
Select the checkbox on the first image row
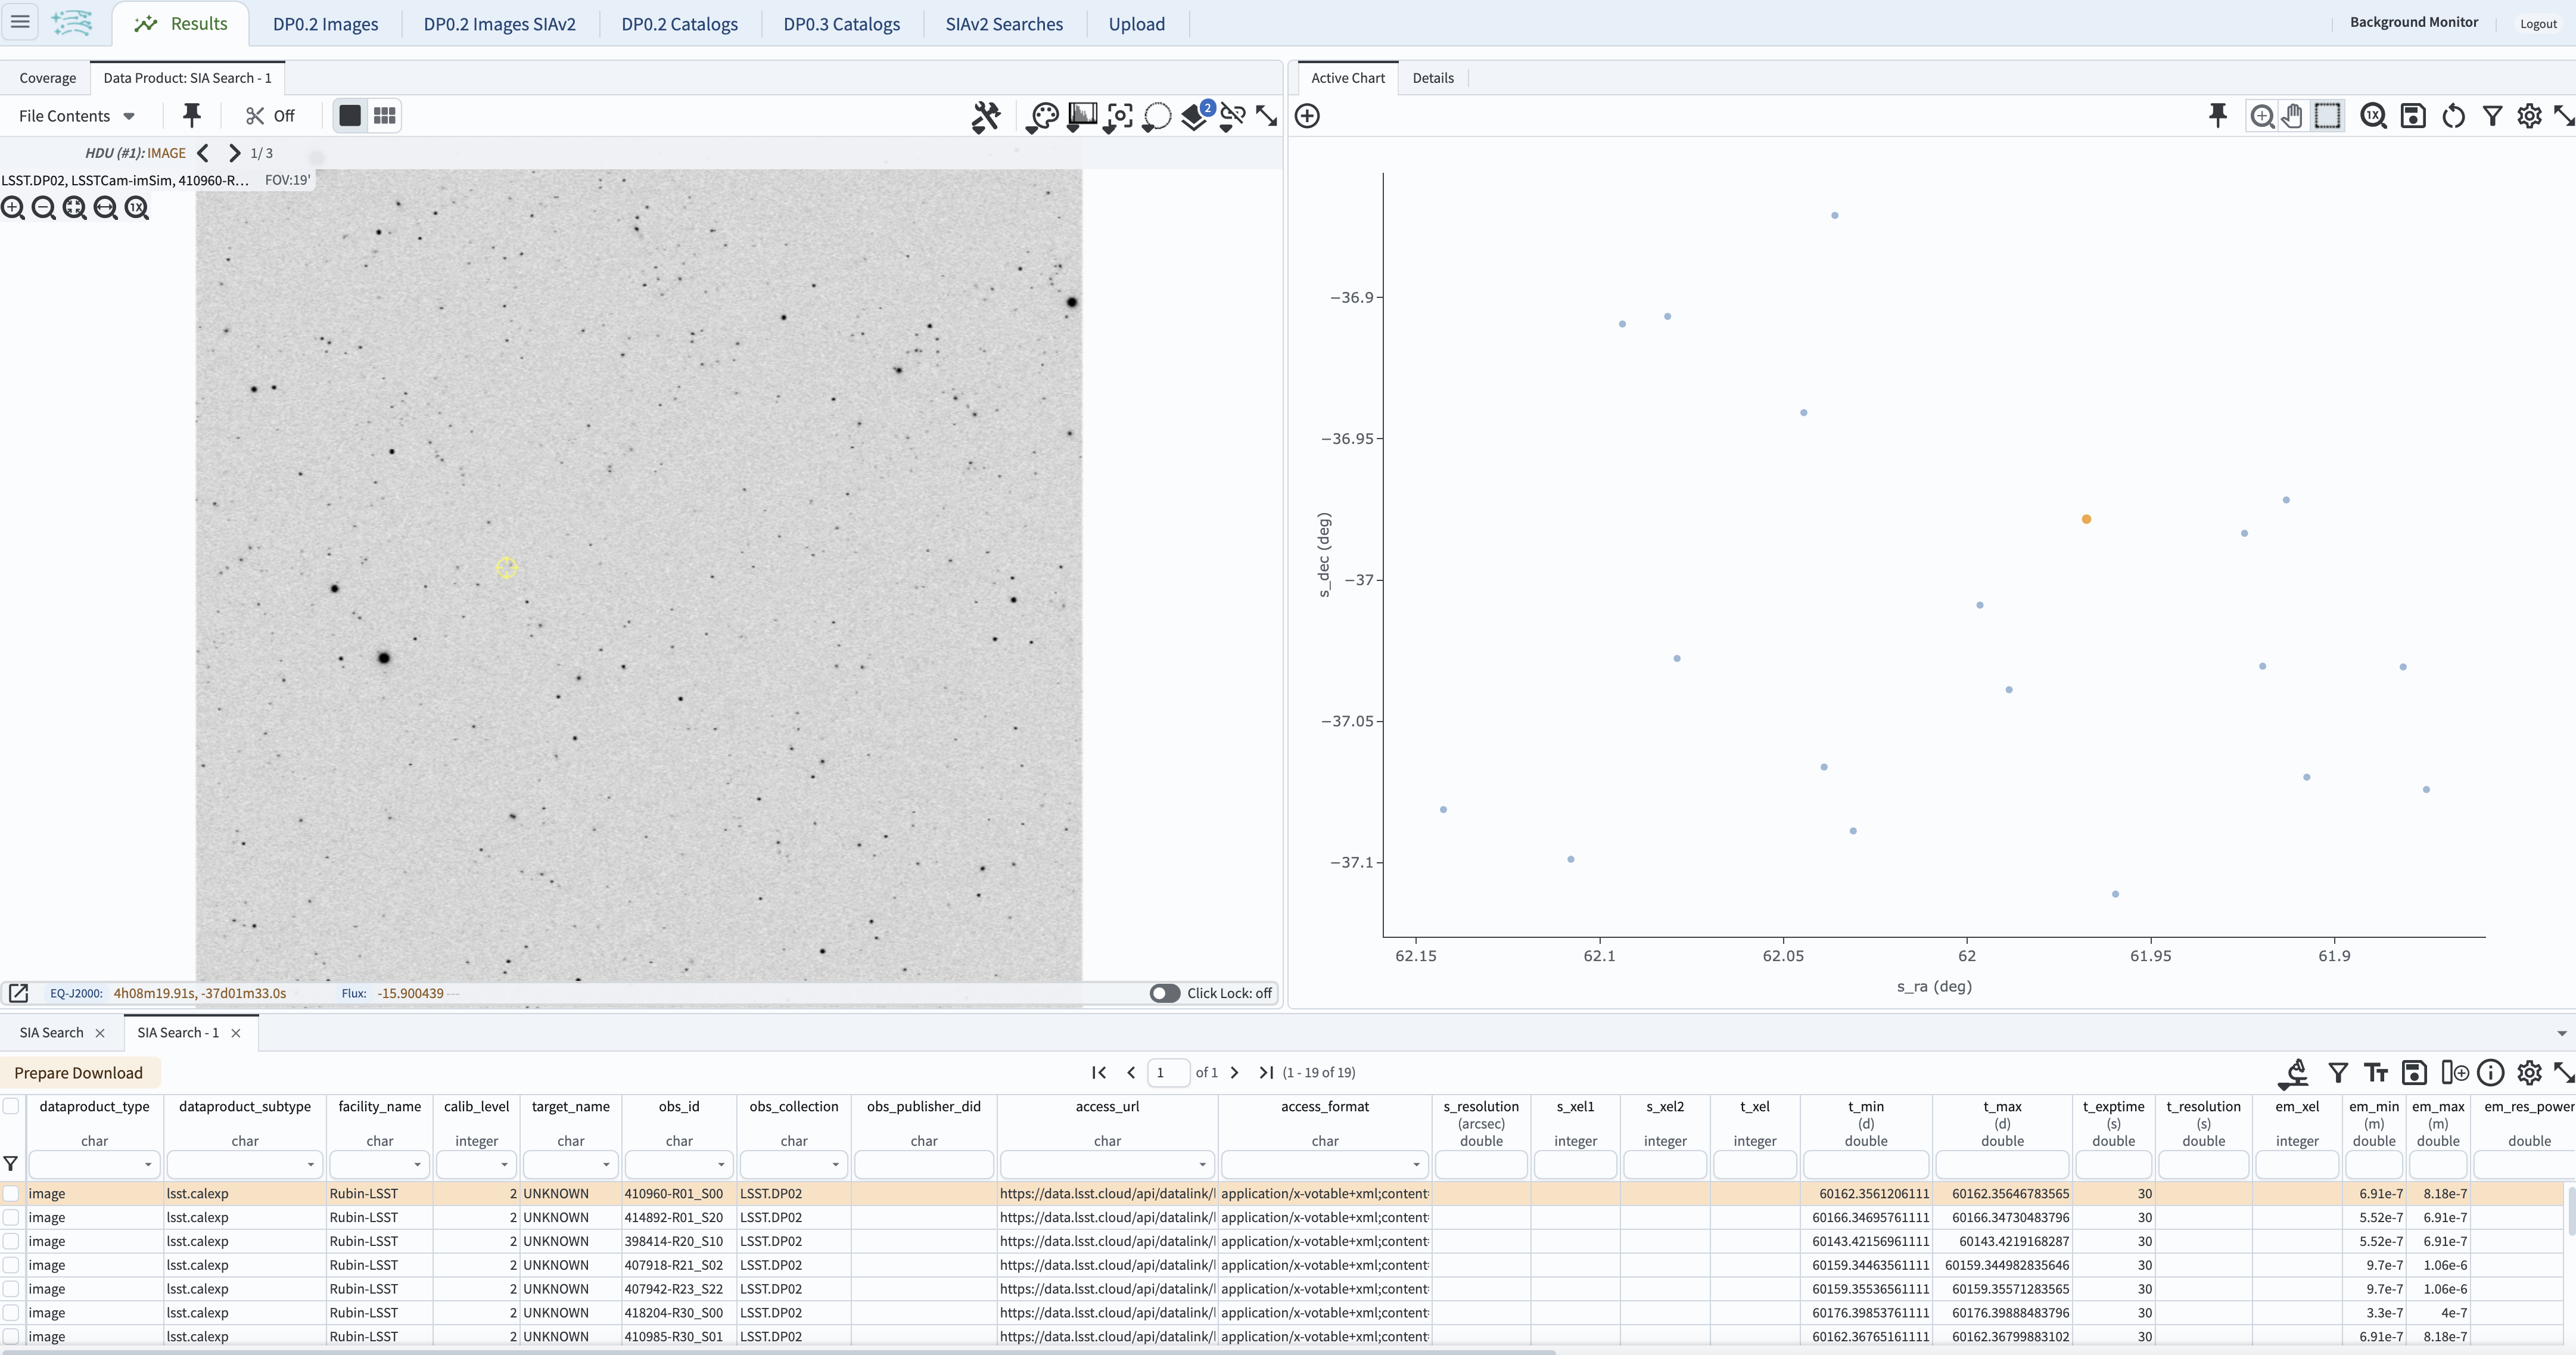pos(11,1193)
